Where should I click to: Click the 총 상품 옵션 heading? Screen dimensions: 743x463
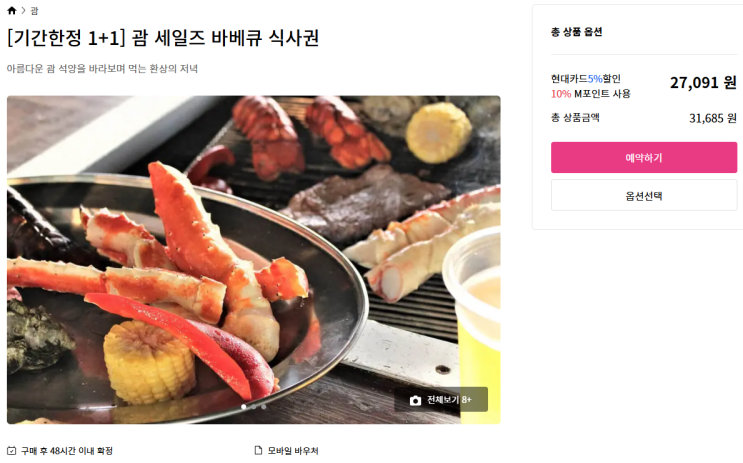click(x=577, y=32)
